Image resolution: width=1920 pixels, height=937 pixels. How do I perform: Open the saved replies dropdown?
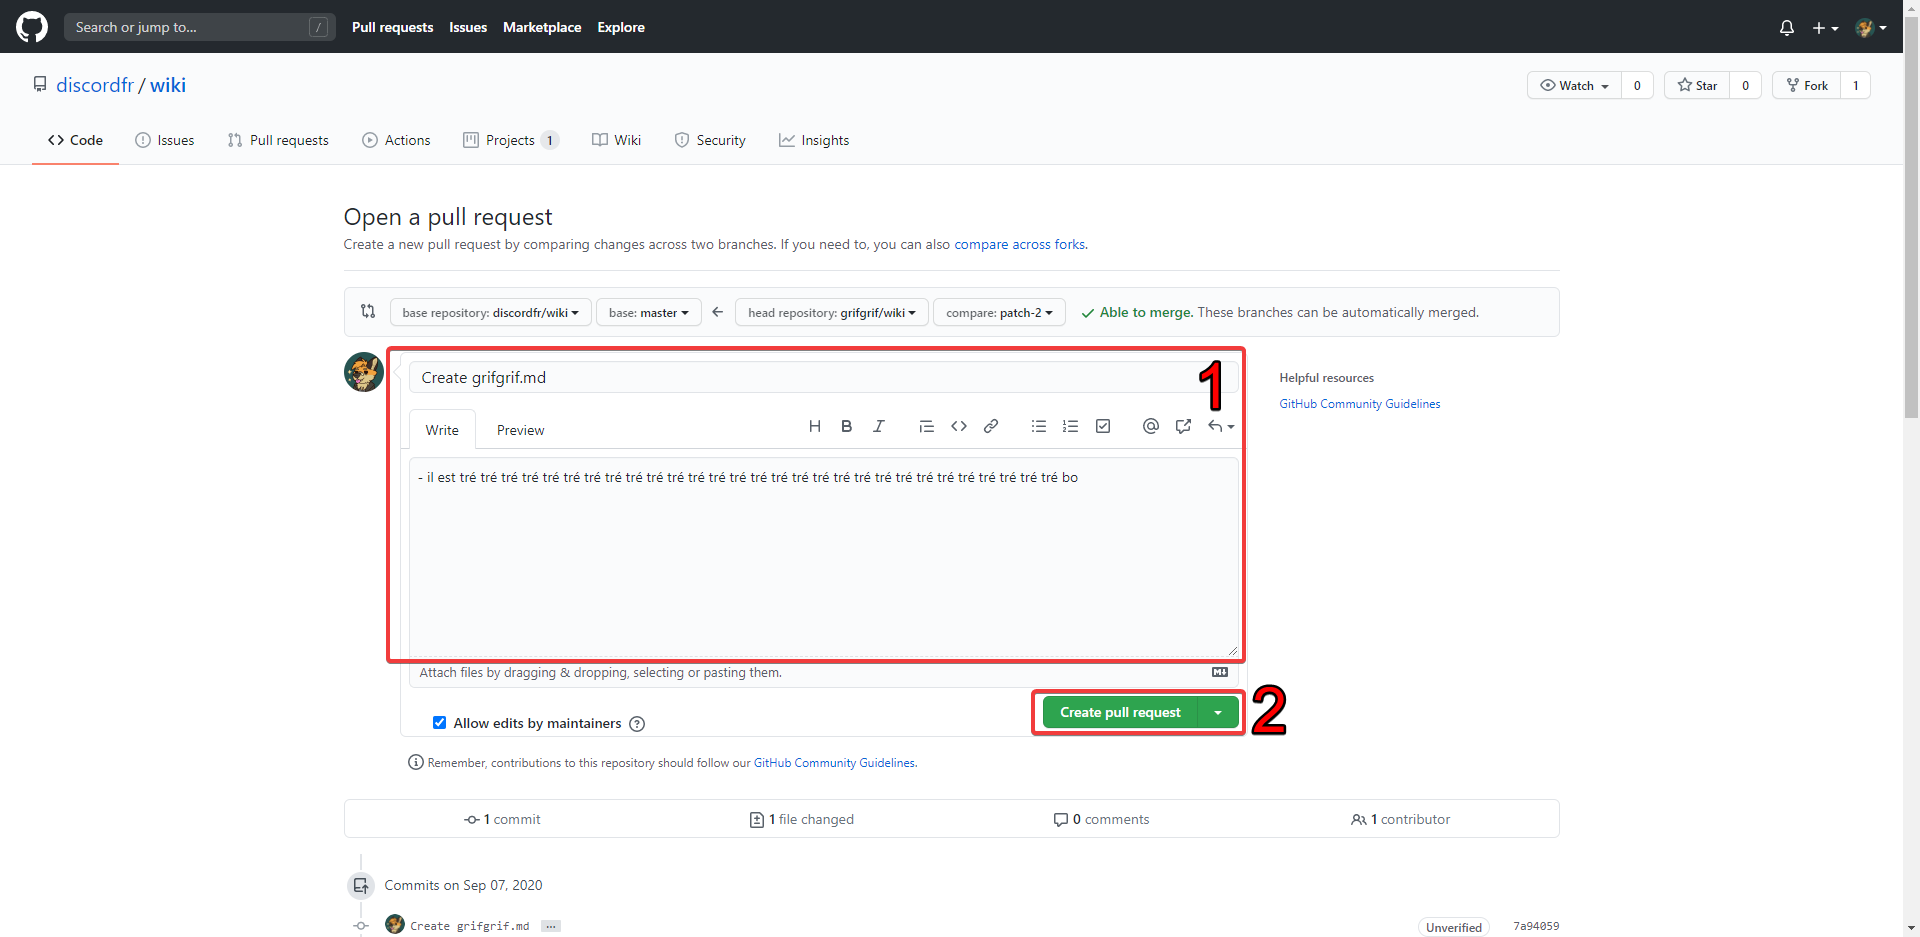tap(1220, 426)
